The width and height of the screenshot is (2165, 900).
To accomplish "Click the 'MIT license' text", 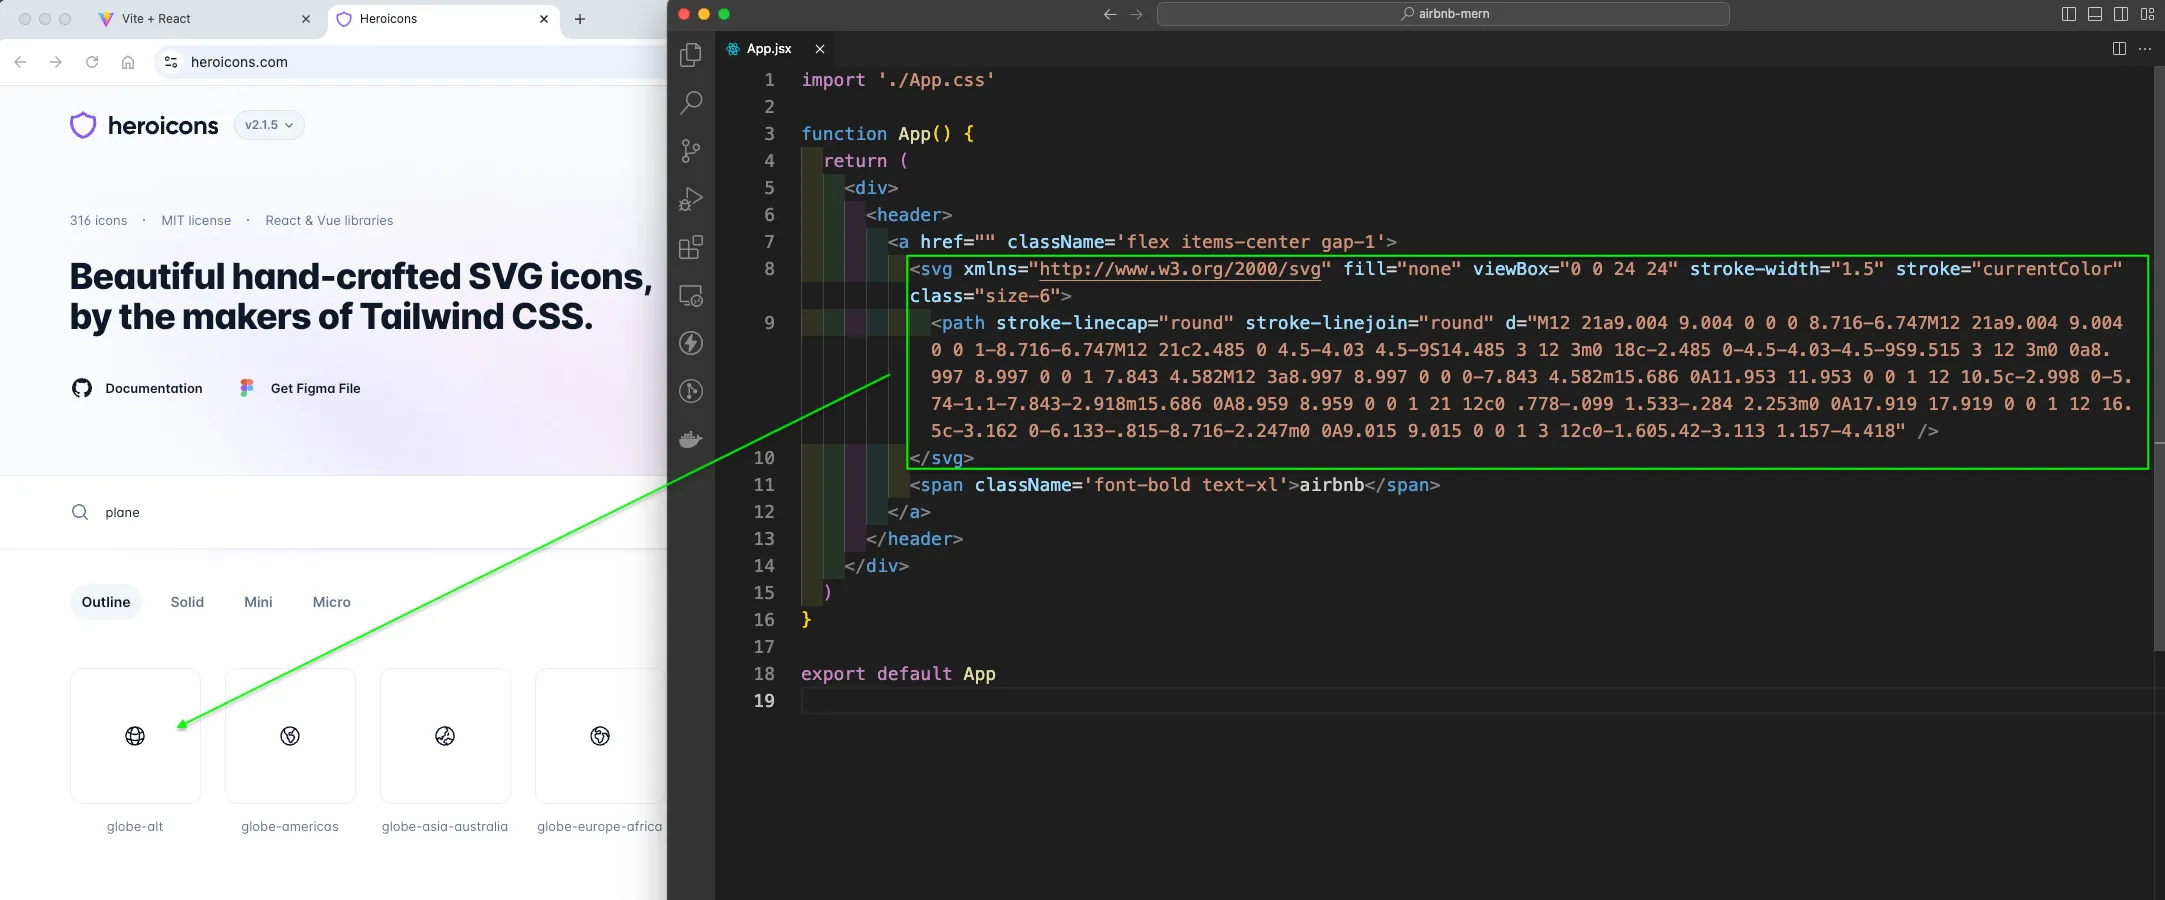I will pyautogui.click(x=196, y=221).
